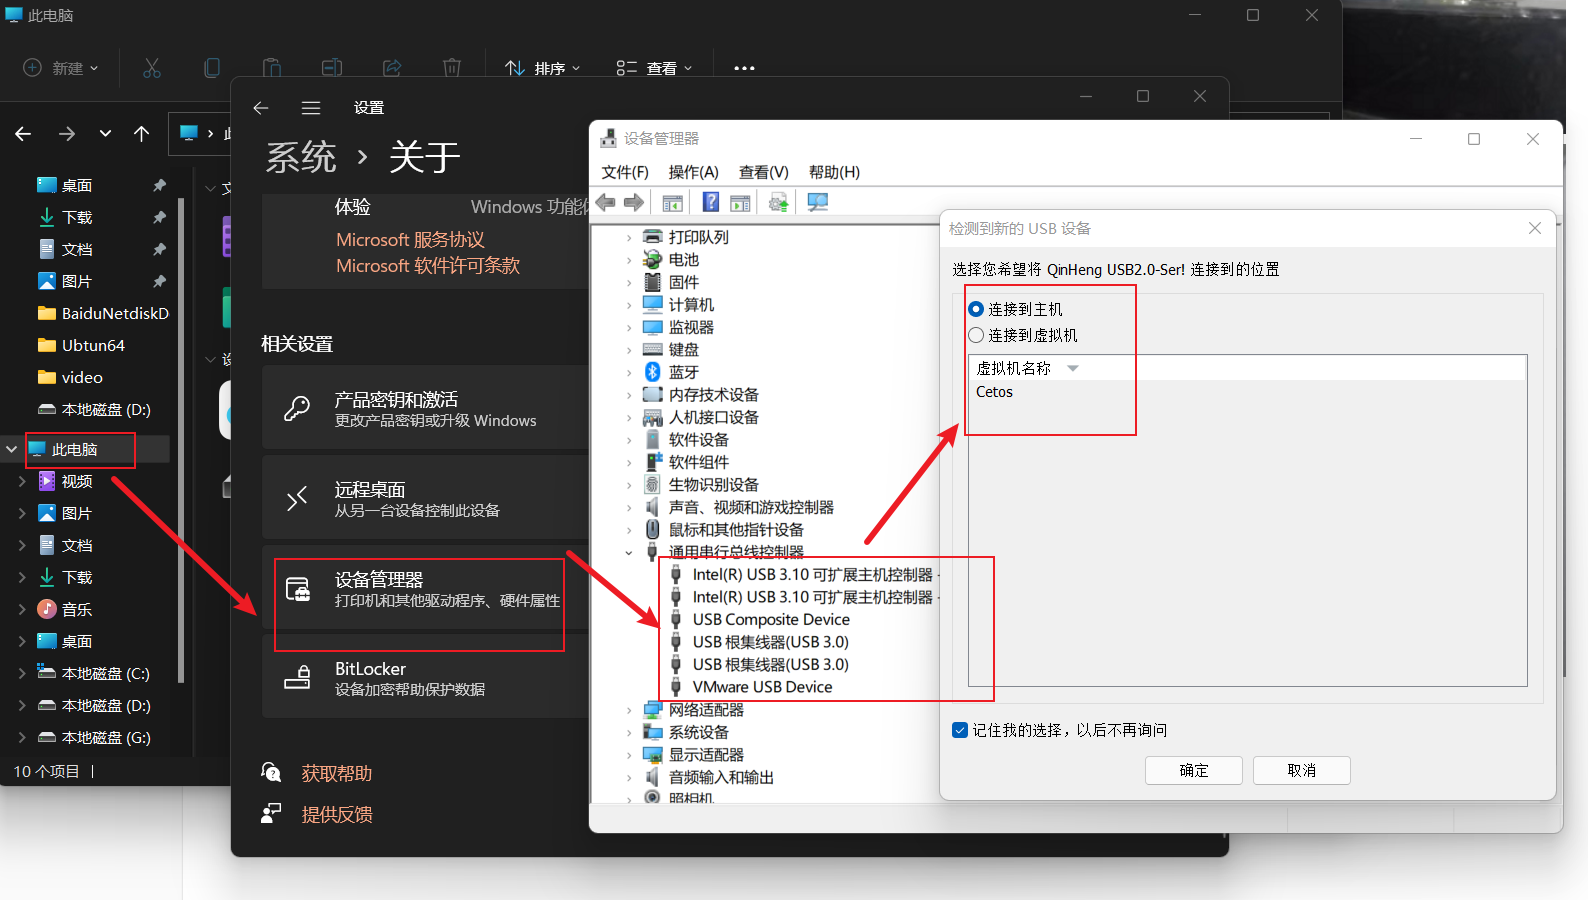Click the Explorer toolbar paste icon
Image resolution: width=1588 pixels, height=900 pixels.
click(x=272, y=68)
